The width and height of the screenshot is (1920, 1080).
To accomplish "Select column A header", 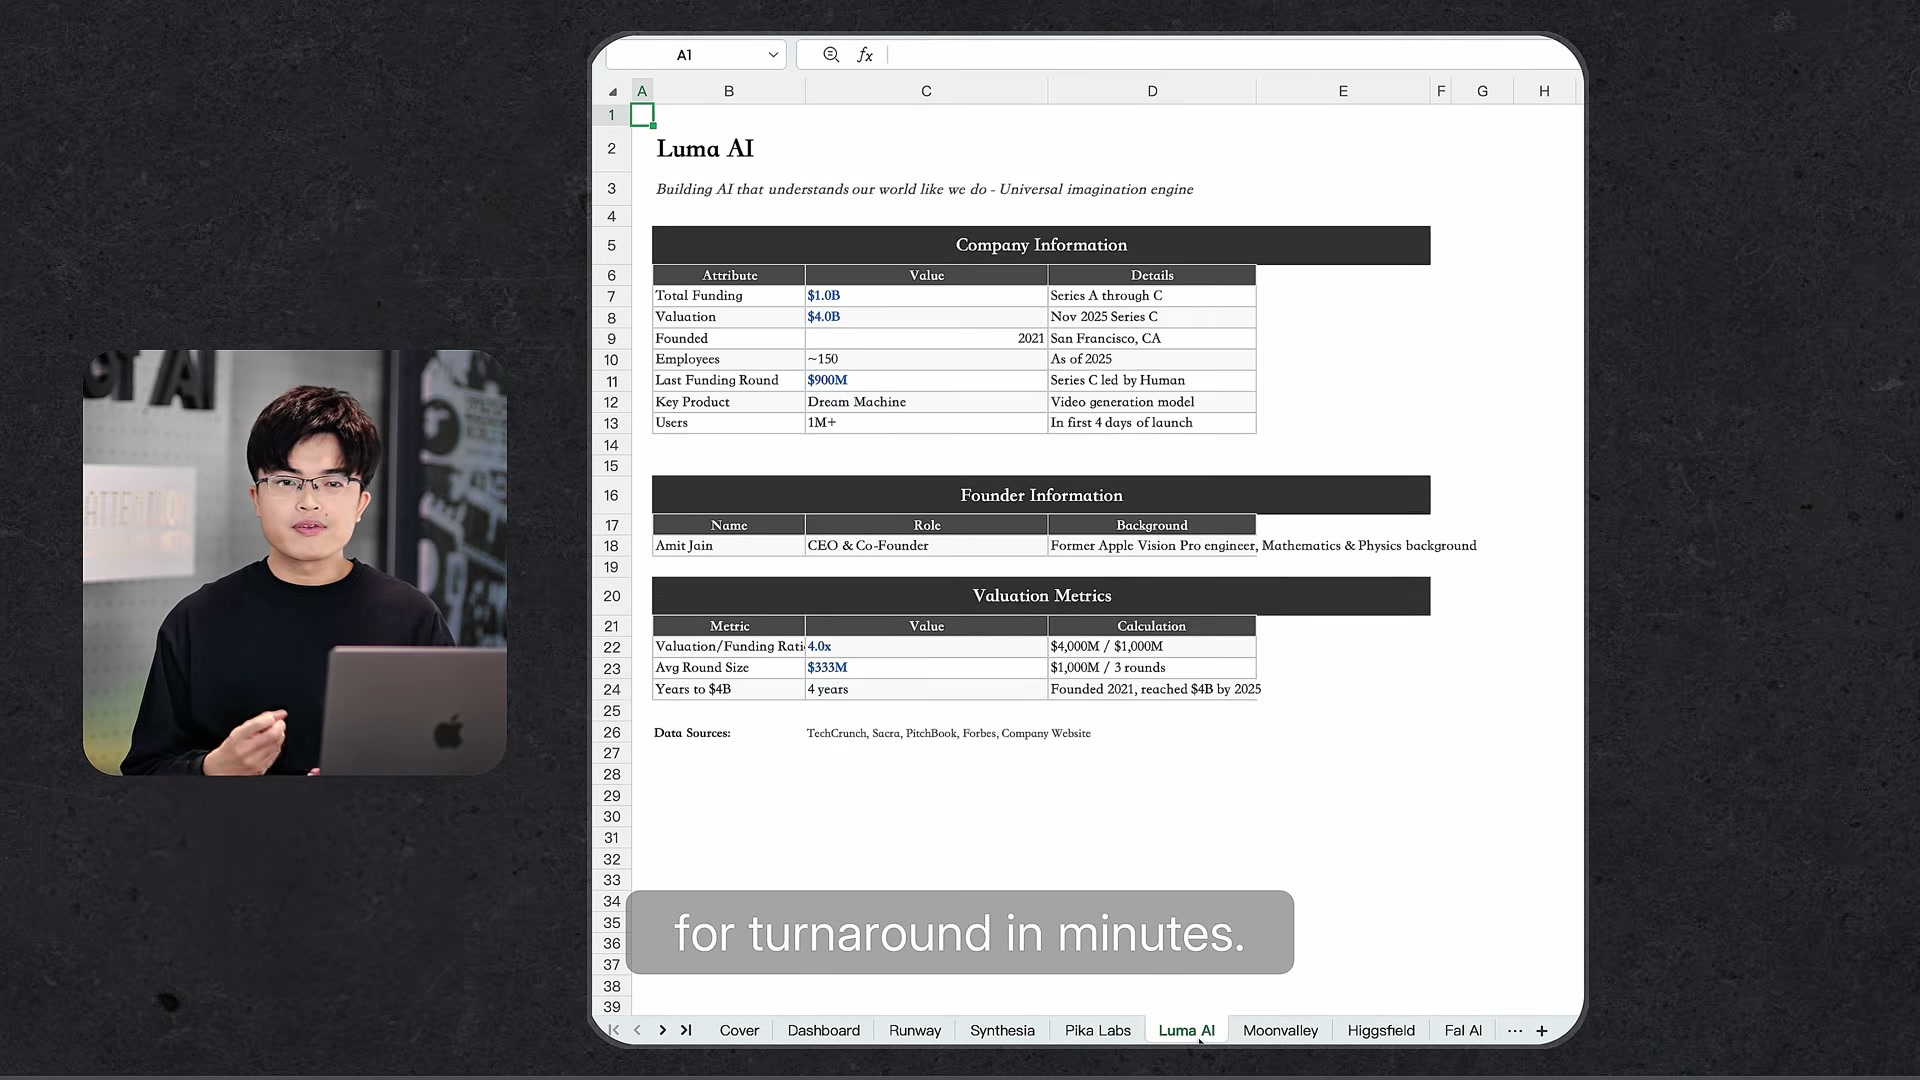I will click(x=642, y=91).
